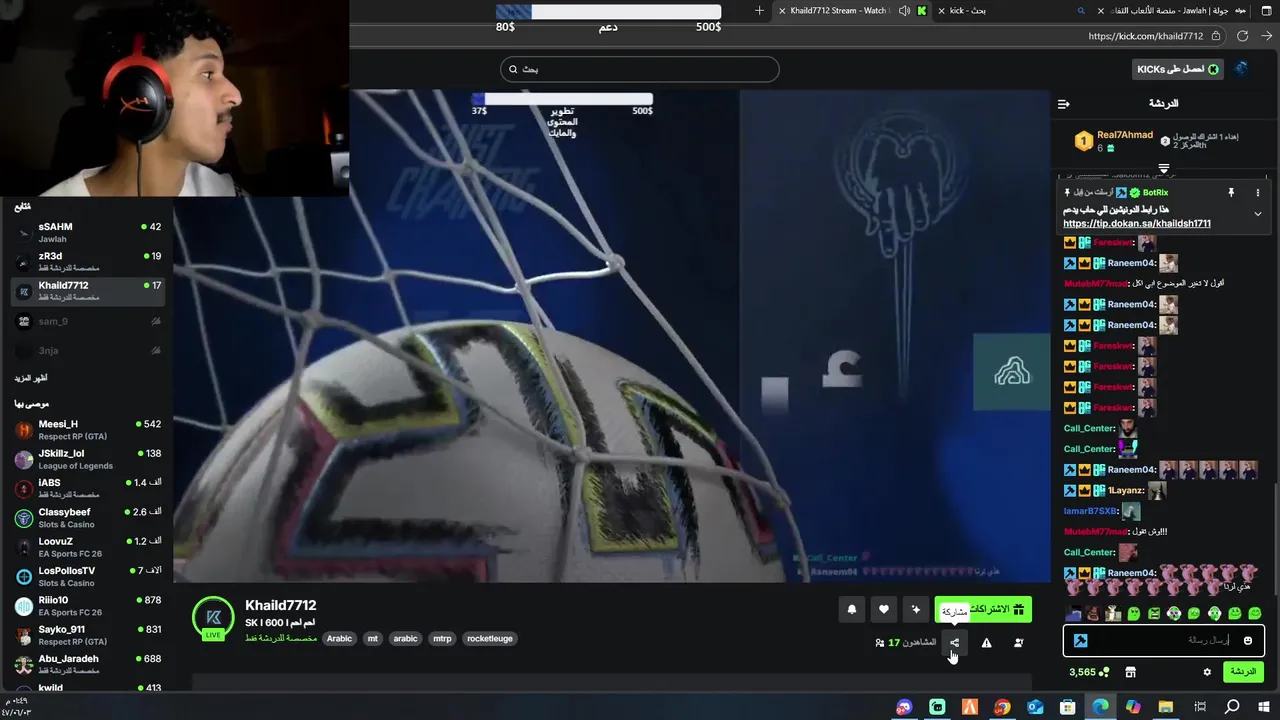Viewport: 1280px width, 720px height.
Task: Open sSAHM channel in sidebar
Action: tap(88, 232)
